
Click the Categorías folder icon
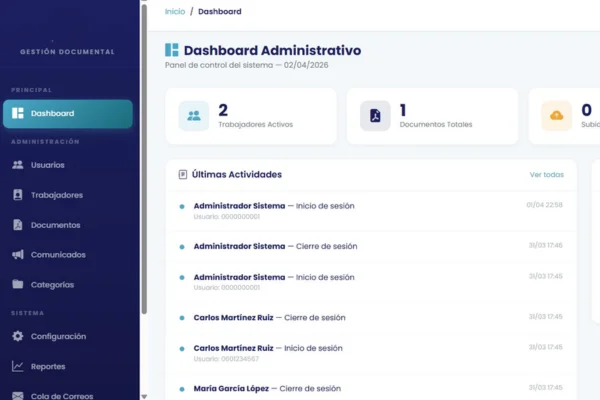point(18,285)
